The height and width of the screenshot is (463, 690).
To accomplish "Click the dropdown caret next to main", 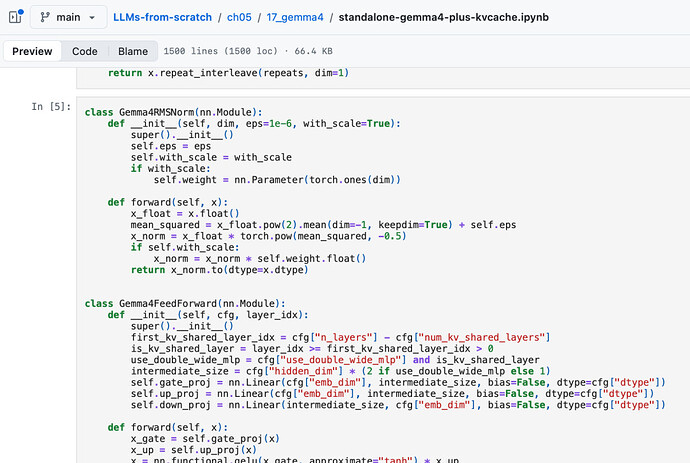I will click(92, 18).
